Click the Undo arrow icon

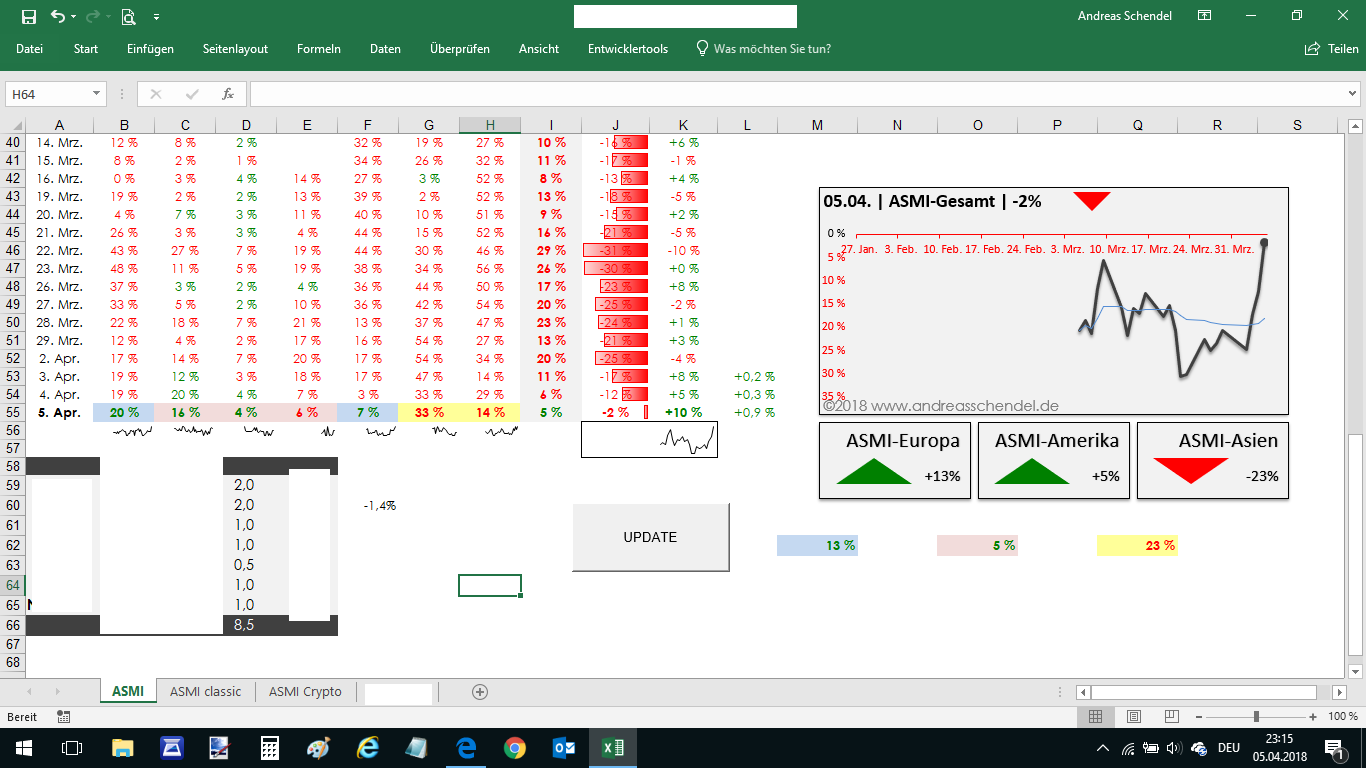[58, 17]
